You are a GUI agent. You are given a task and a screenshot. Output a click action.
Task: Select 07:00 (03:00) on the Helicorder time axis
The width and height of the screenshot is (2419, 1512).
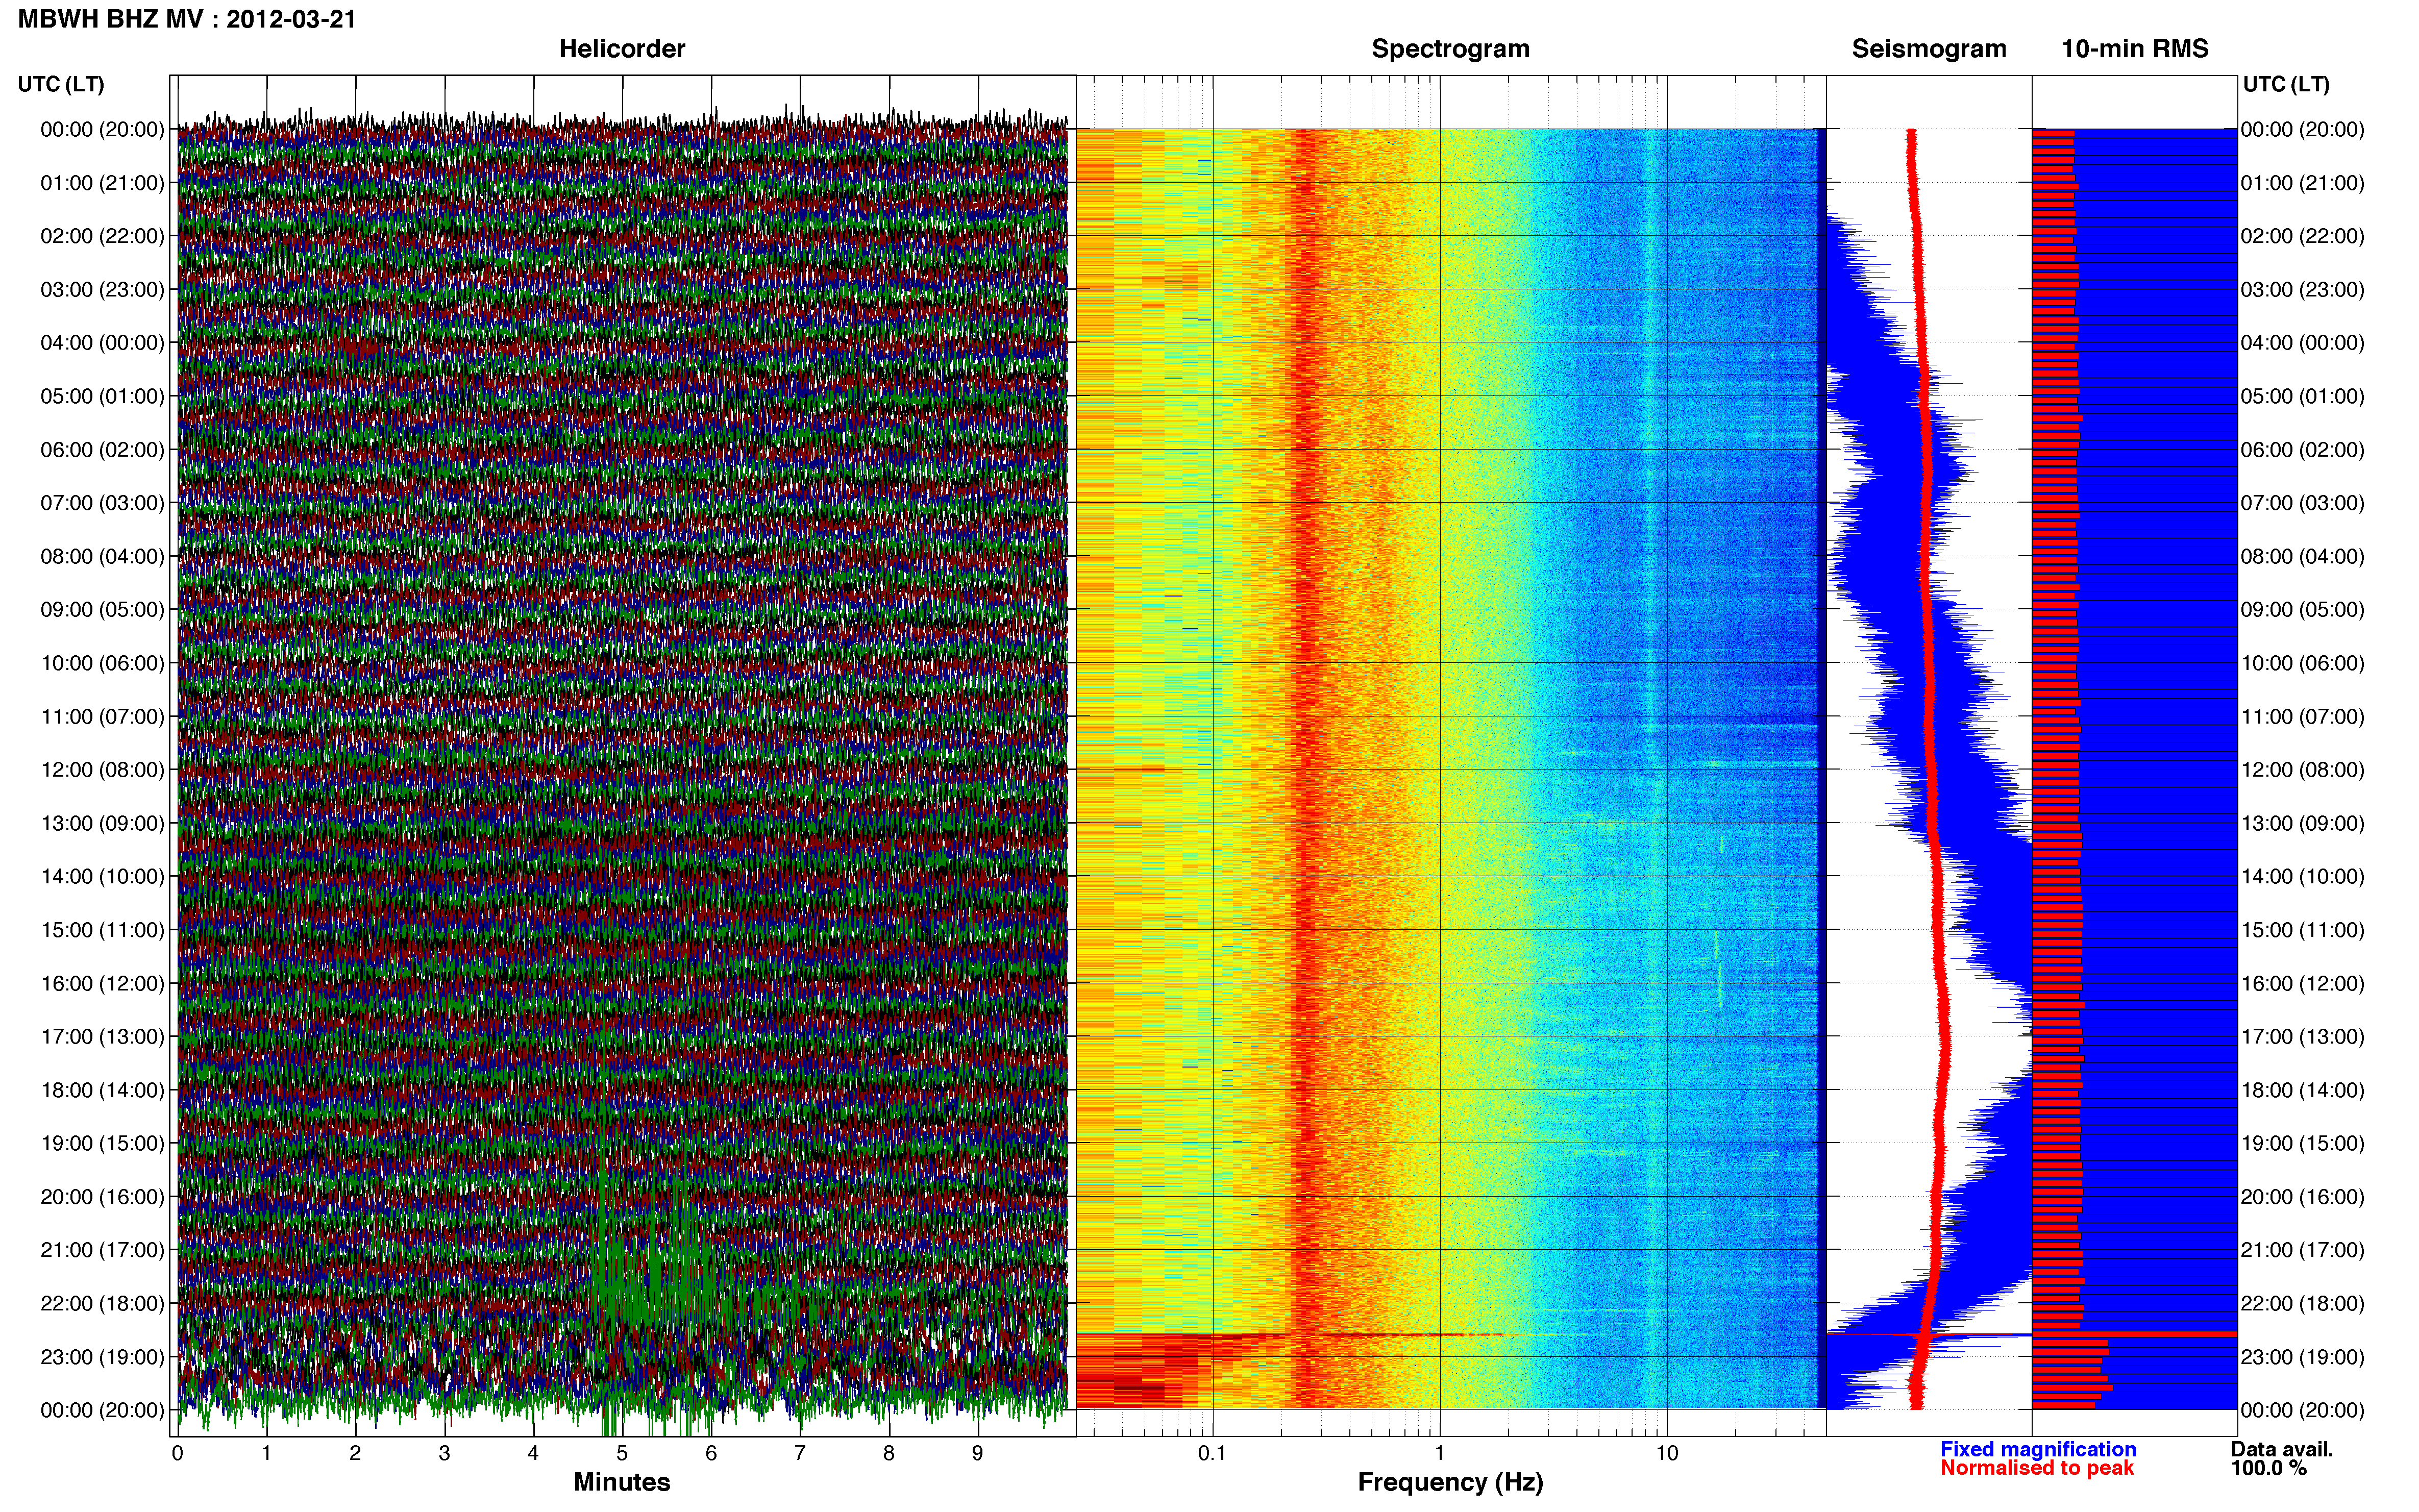click(x=102, y=503)
